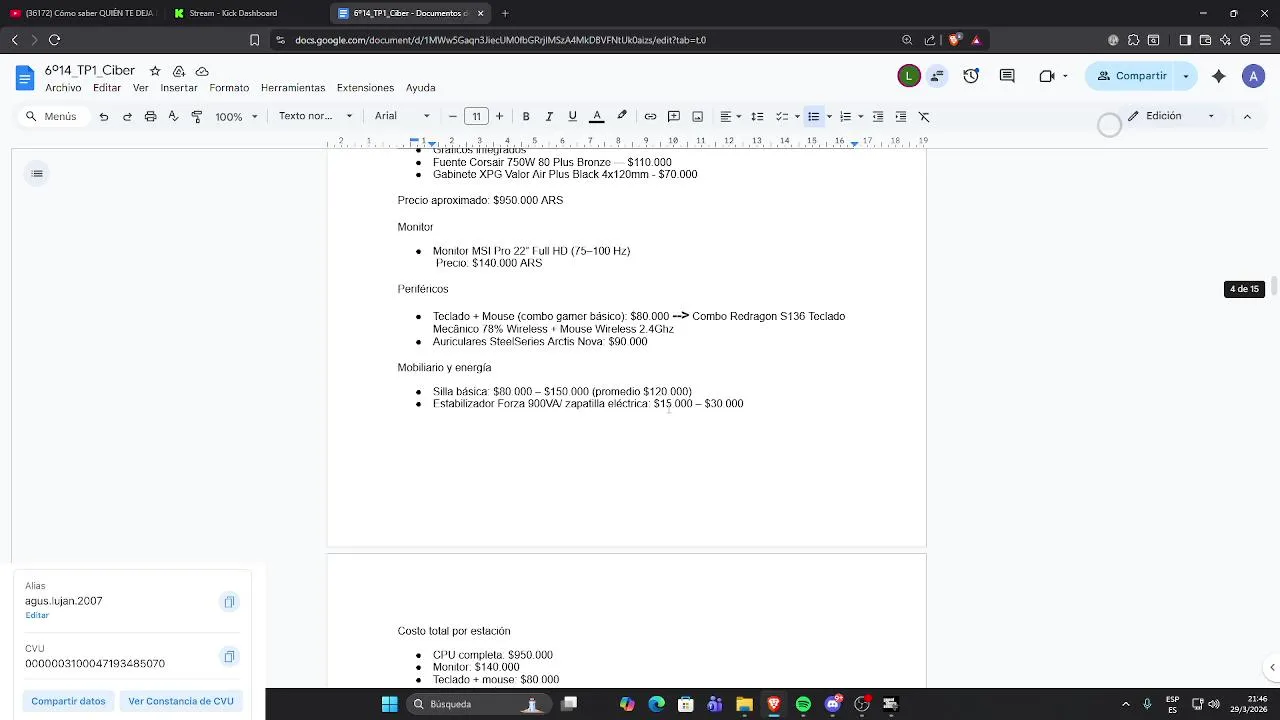This screenshot has width=1280, height=720.
Task: Open the Texto normal style dropdown
Action: (x=315, y=117)
